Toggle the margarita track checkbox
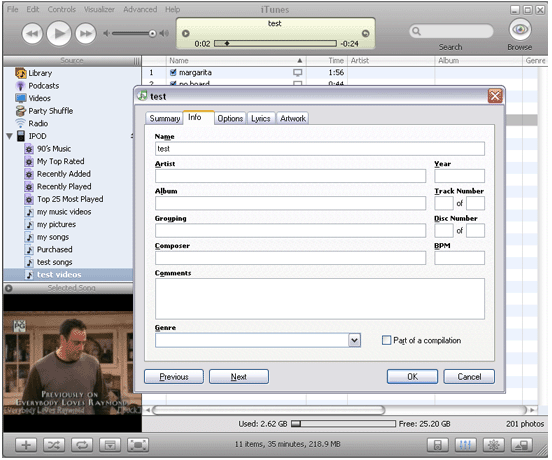Screen dimensions: 552x460 173,73
